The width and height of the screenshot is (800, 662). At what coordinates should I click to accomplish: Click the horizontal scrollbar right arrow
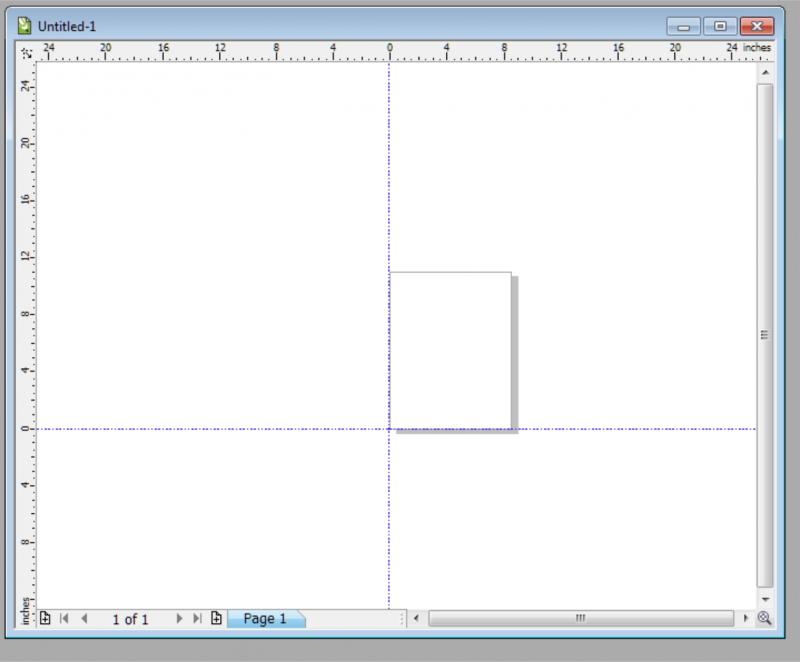click(745, 618)
